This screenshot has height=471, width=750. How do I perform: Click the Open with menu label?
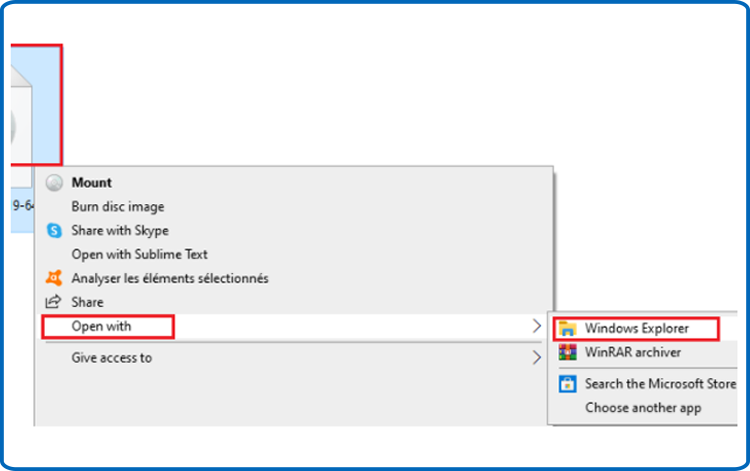[x=101, y=326]
